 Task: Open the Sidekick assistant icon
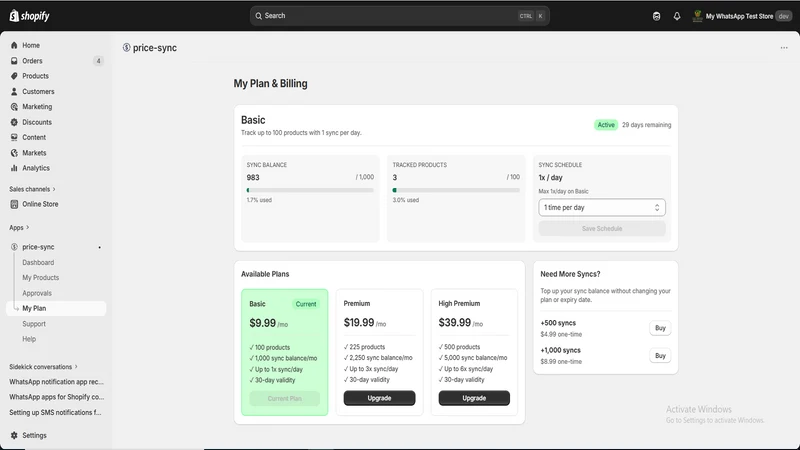[x=656, y=16]
